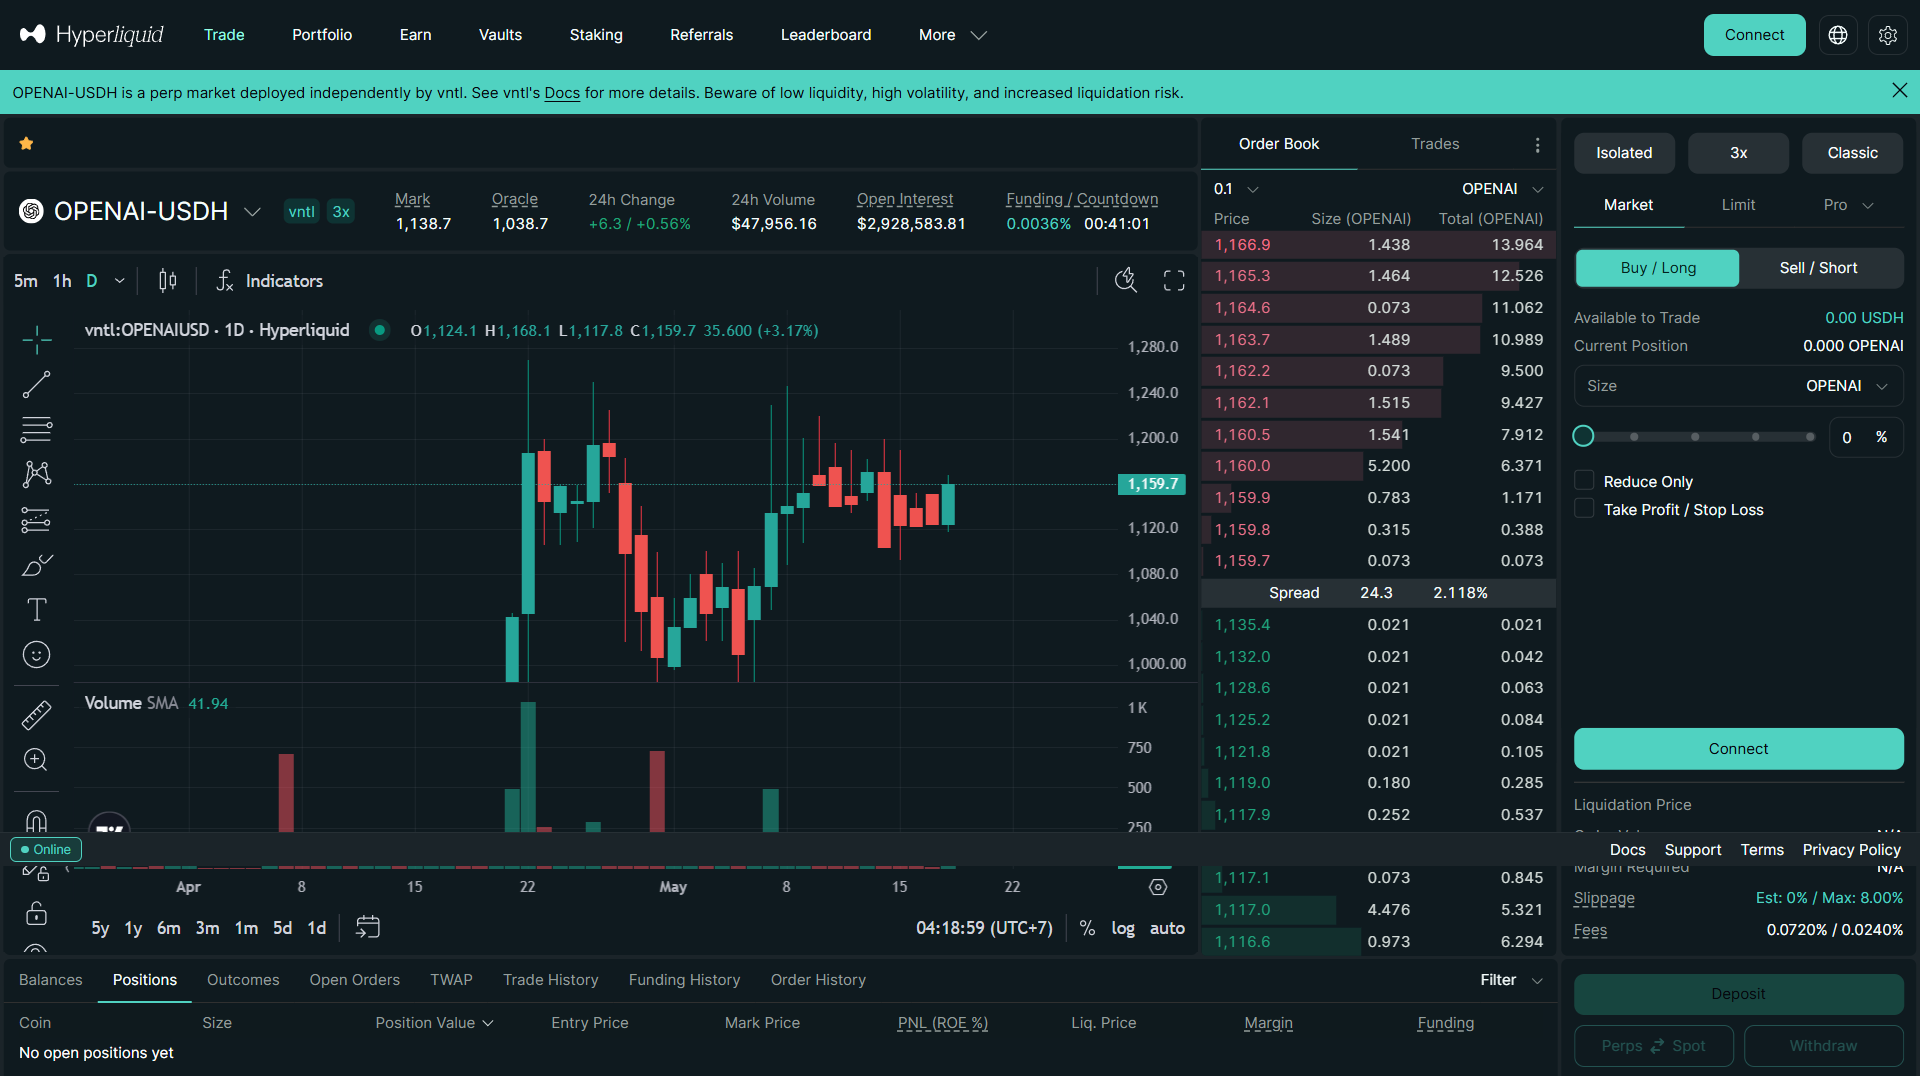Toggle the favorite star for this market
This screenshot has width=1920, height=1076.
[x=27, y=144]
